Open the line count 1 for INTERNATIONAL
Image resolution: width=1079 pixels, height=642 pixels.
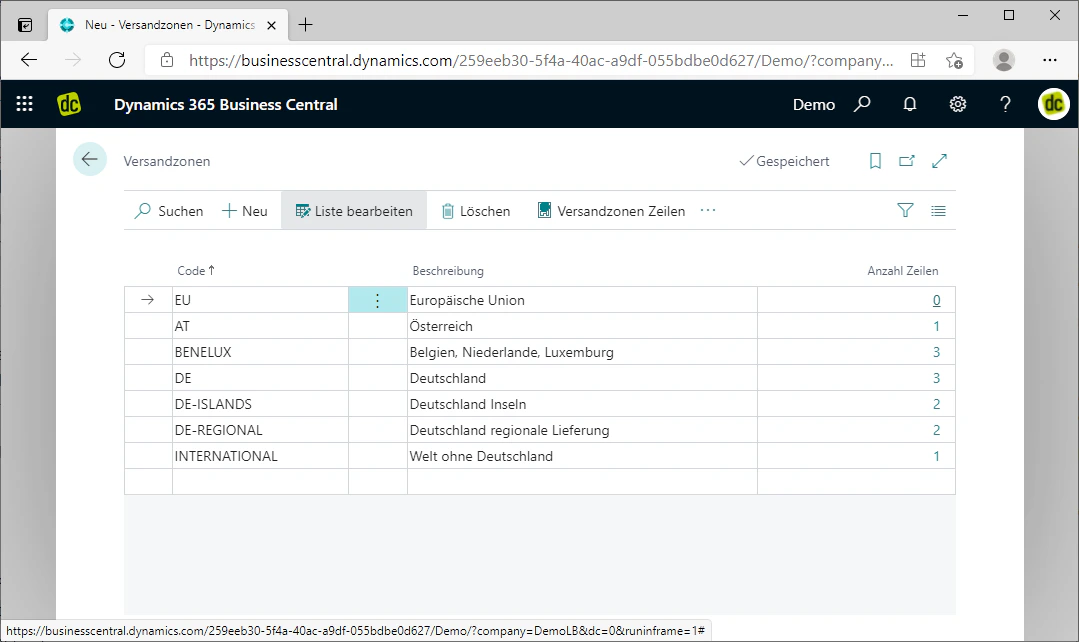pyautogui.click(x=937, y=456)
